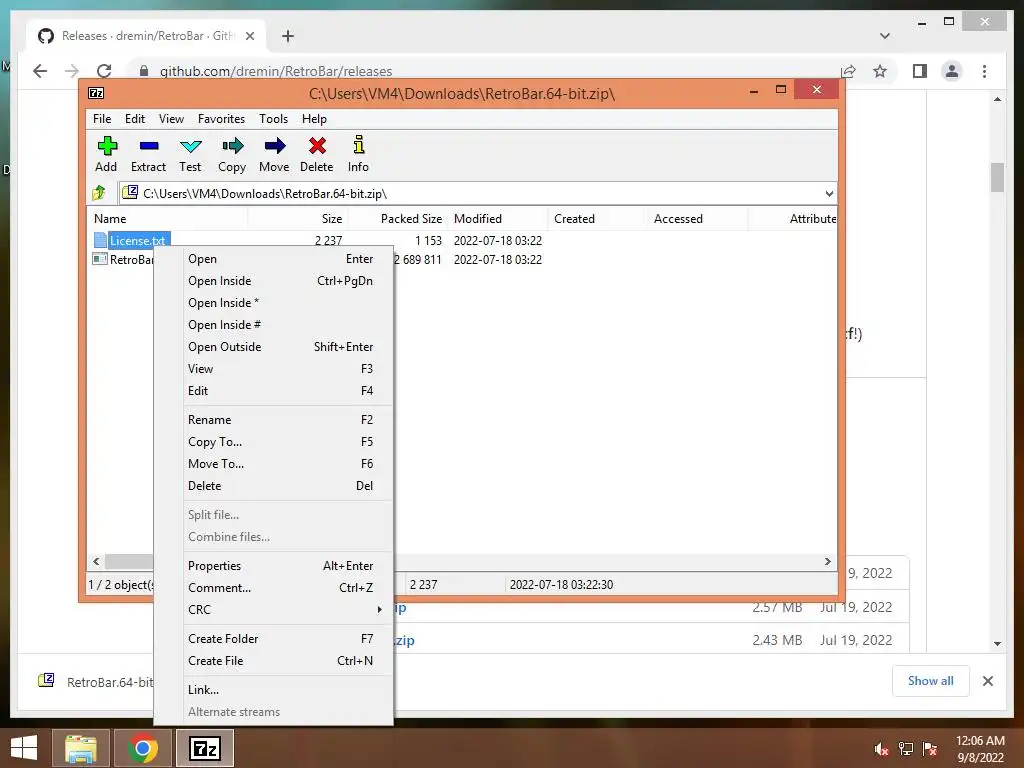
Task: Click the 7z icon in window title bar
Action: point(96,93)
